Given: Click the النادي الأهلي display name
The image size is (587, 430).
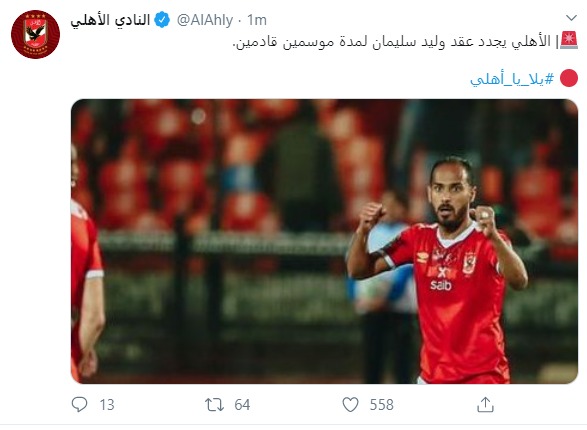Looking at the screenshot, I should point(110,20).
